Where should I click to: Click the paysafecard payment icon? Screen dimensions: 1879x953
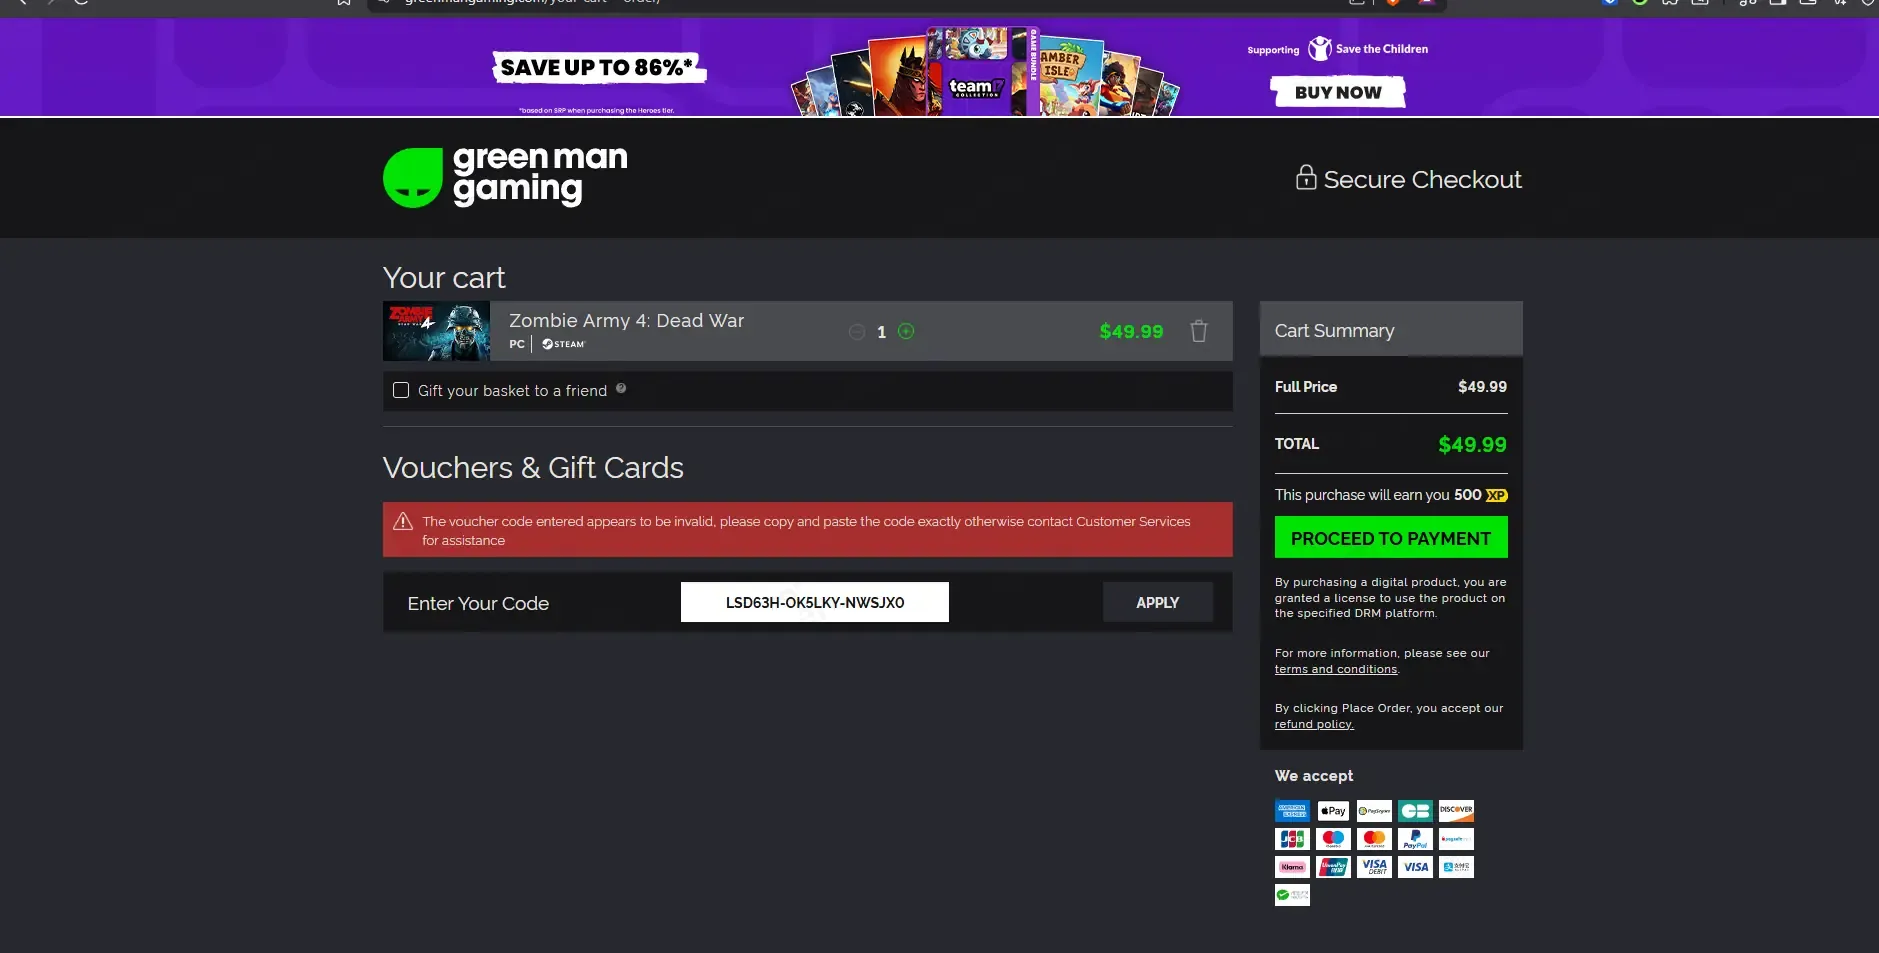coord(1456,839)
